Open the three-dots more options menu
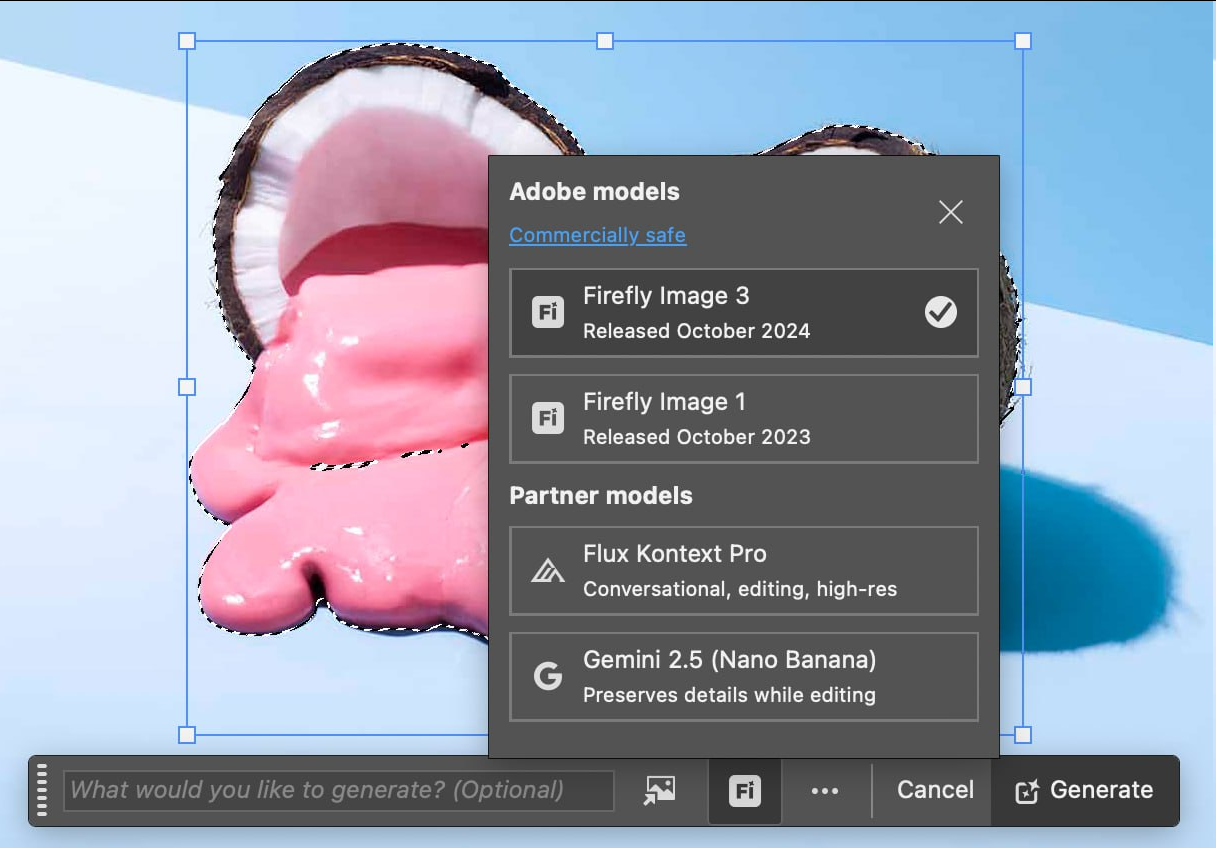 [x=825, y=791]
